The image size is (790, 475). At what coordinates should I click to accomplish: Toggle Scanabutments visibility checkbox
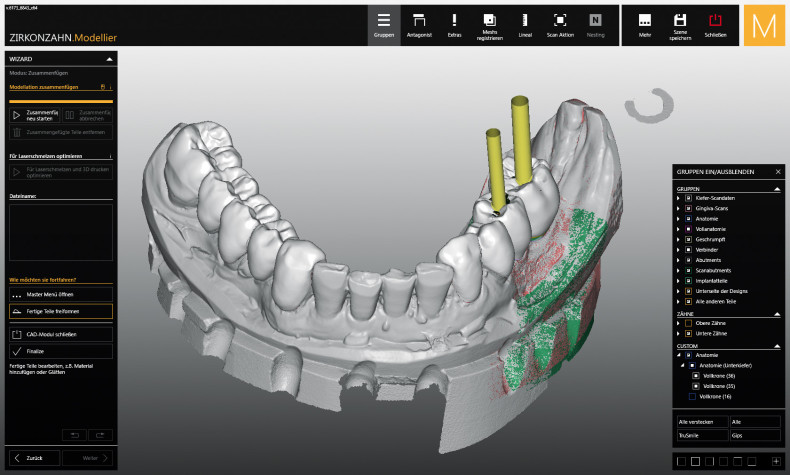pyautogui.click(x=688, y=270)
